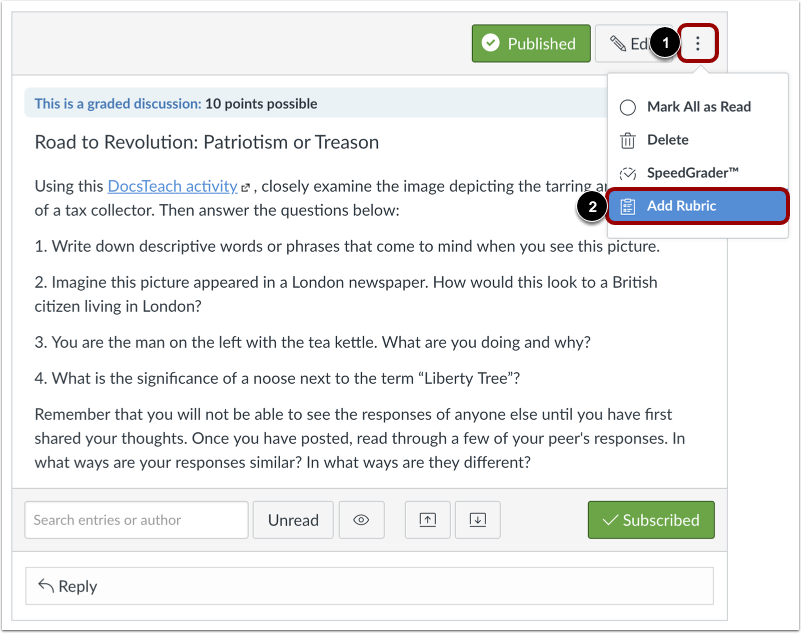This screenshot has height=633, width=801.
Task: Collapse replies with the up-arrow icon
Action: pyautogui.click(x=428, y=520)
